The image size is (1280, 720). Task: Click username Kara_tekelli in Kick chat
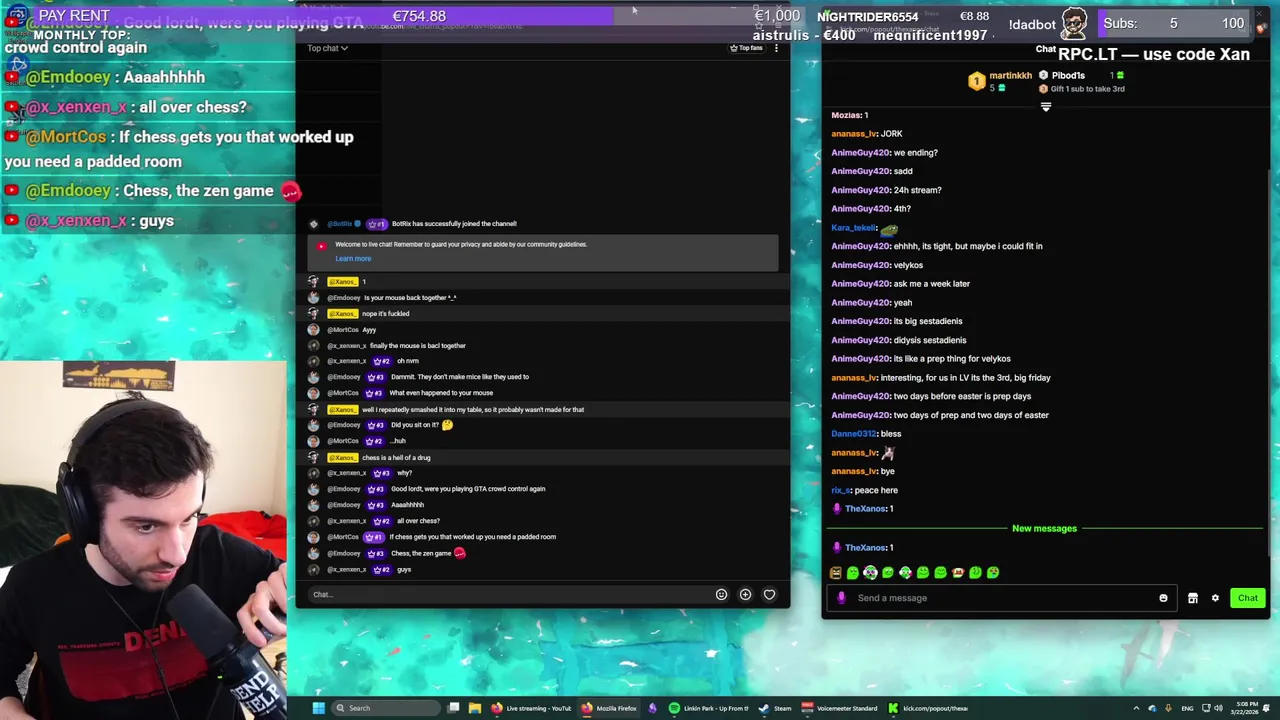(853, 227)
